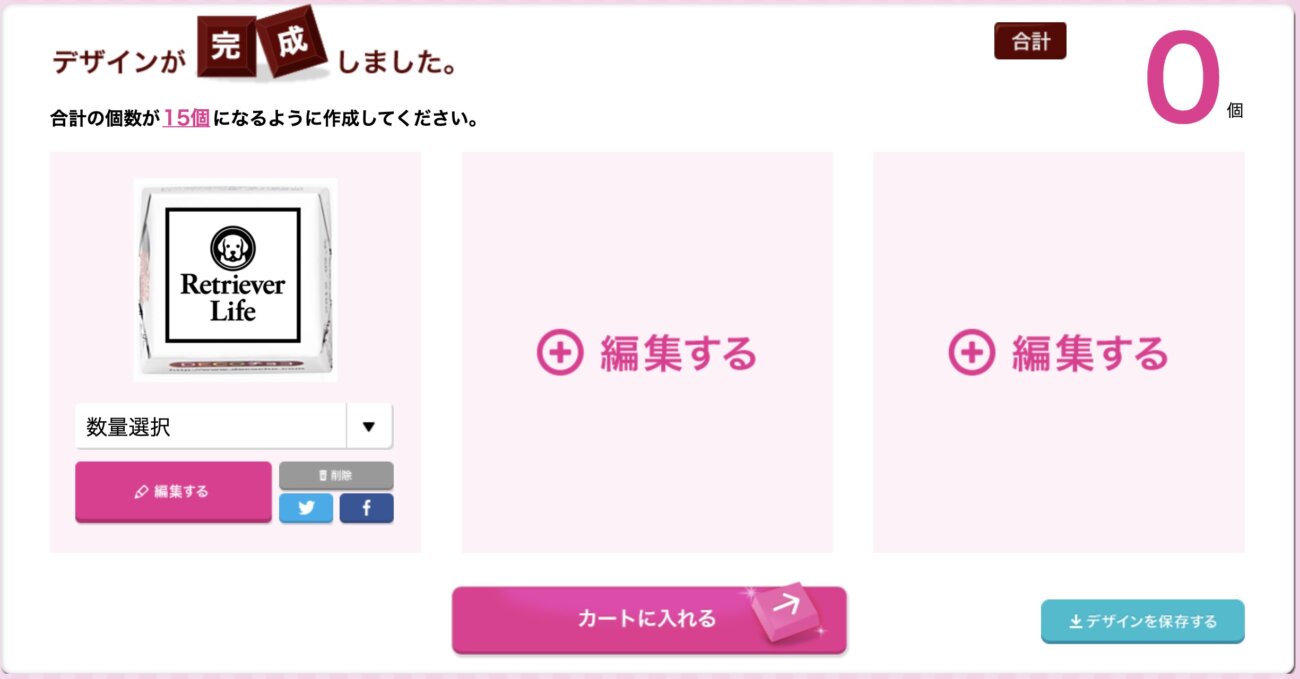This screenshot has width=1300, height=679.
Task: Delete the Retriever Life design with 削除
Action: click(336, 475)
